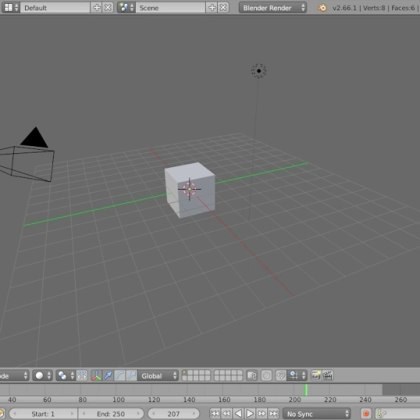Delete the Default screen layout
420x420 pixels.
tap(108, 7)
